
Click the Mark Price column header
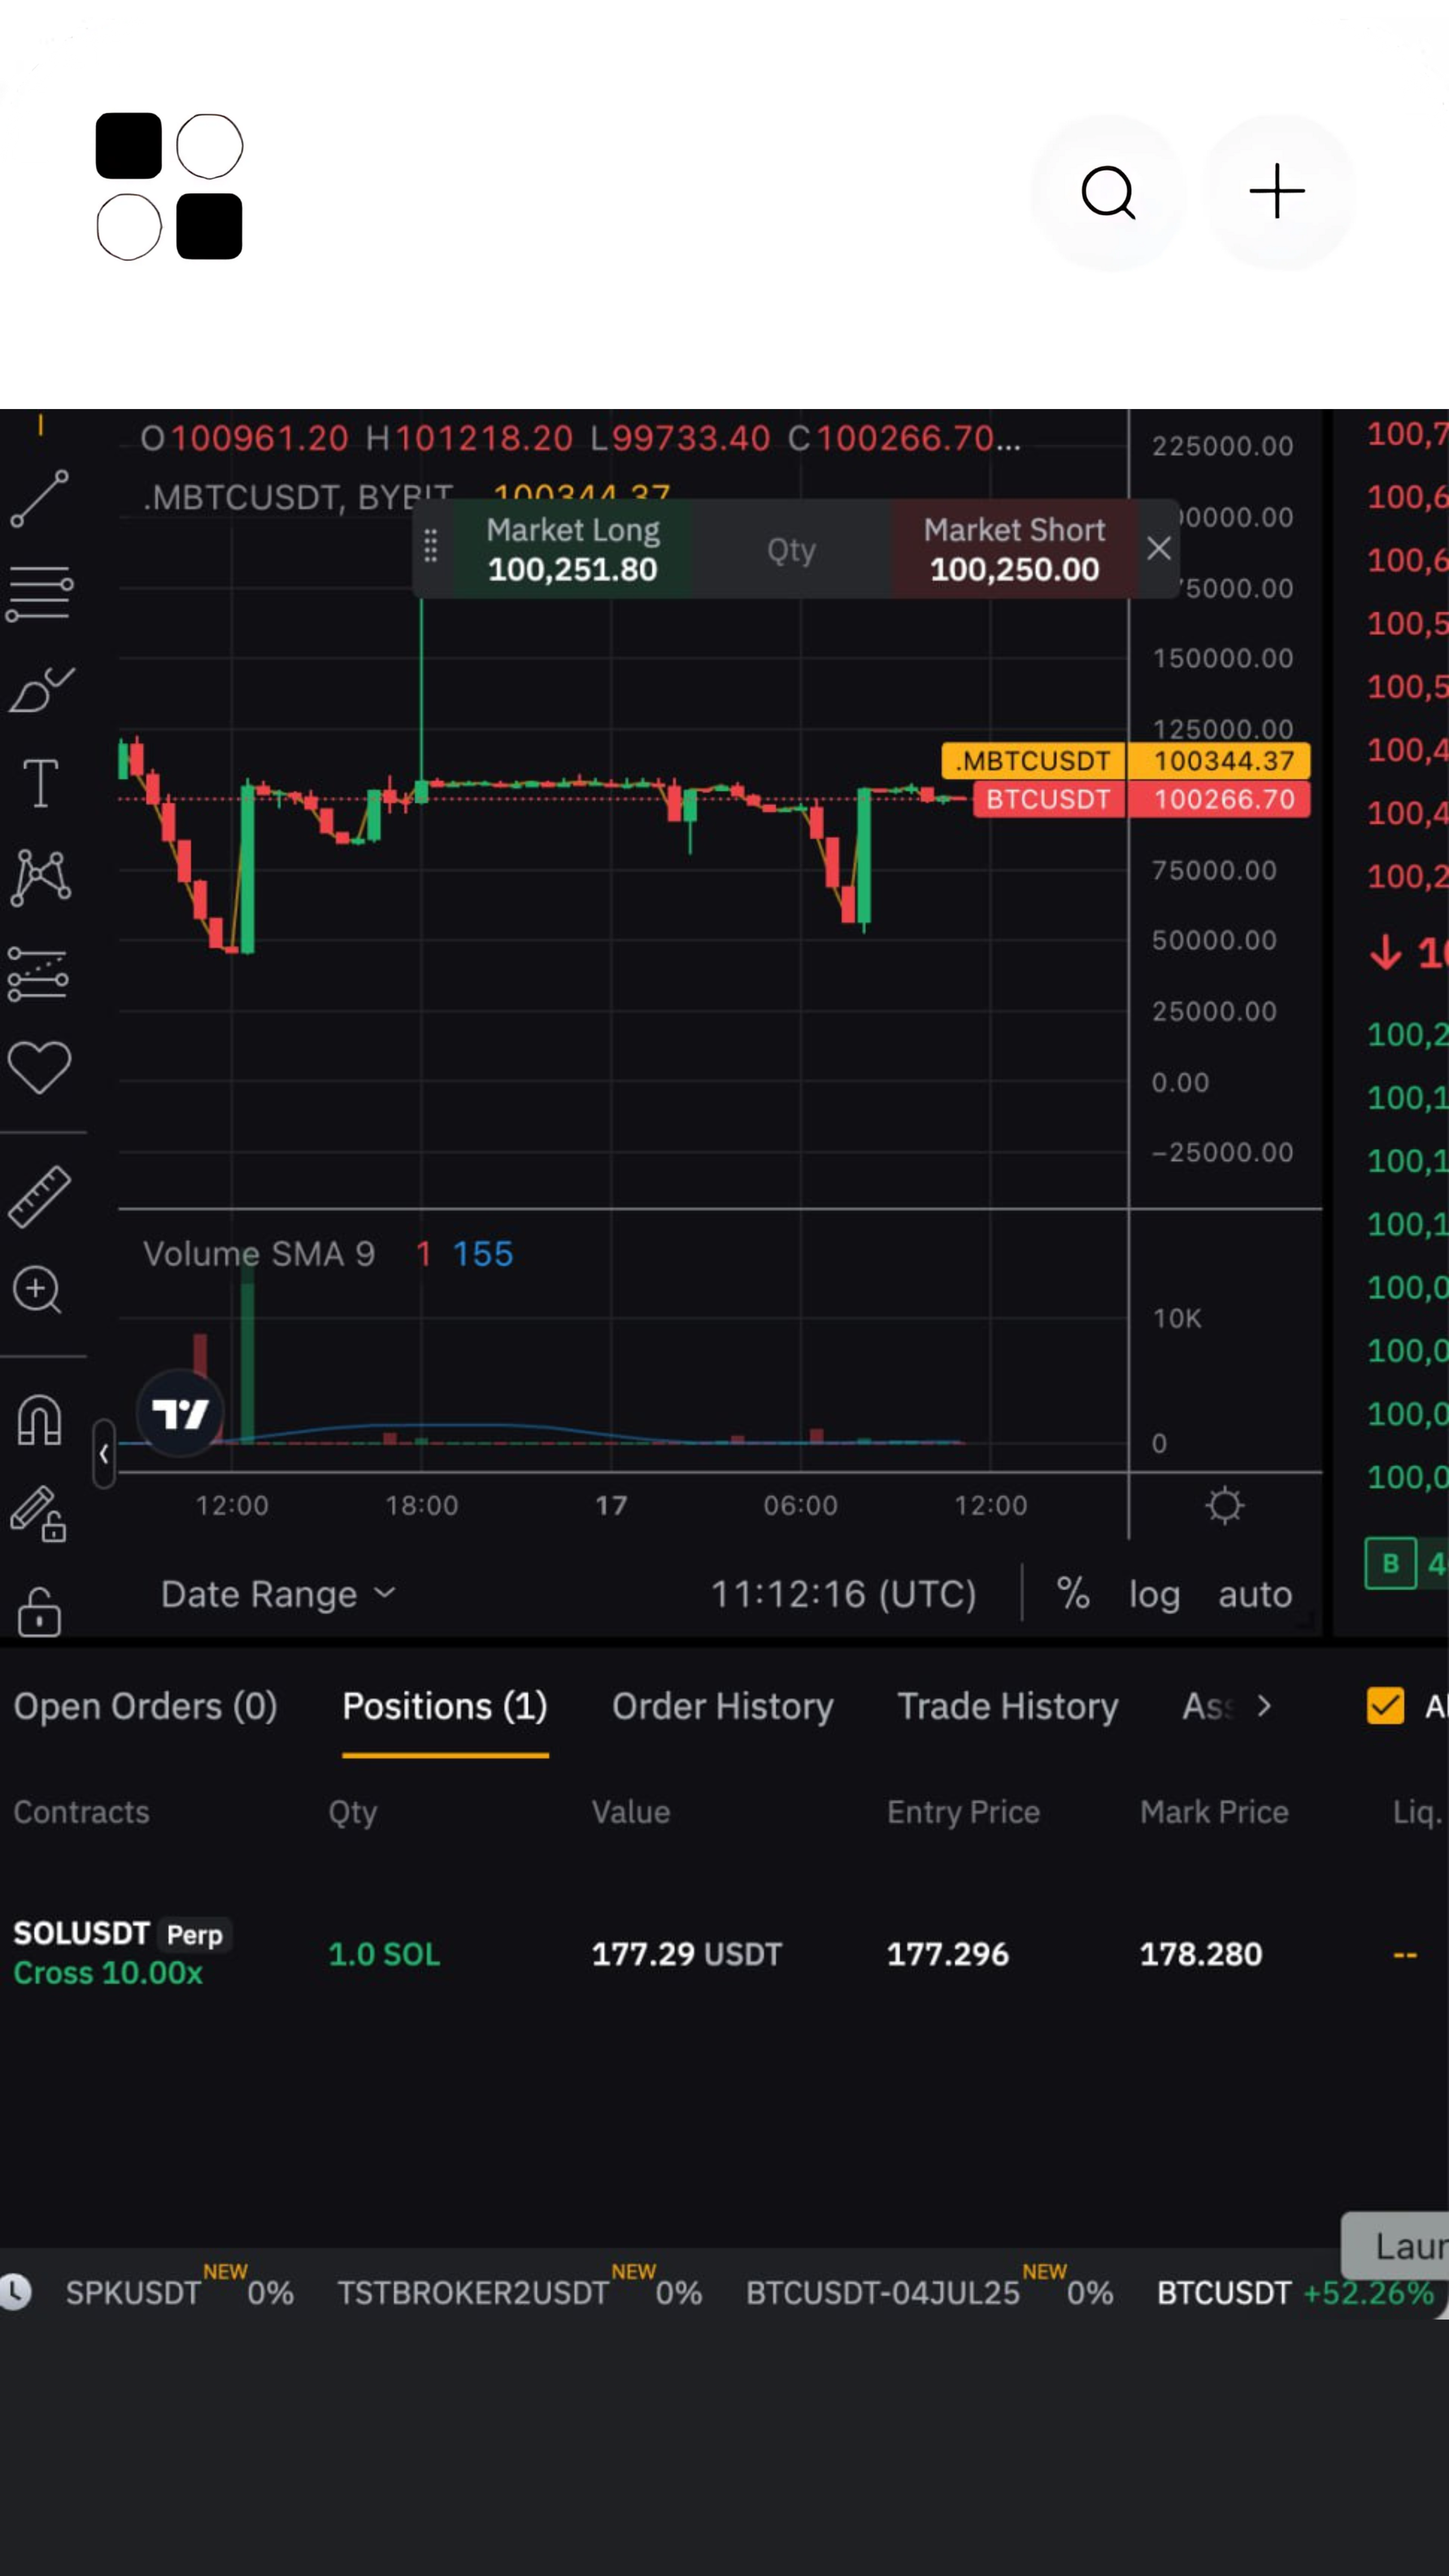pyautogui.click(x=1214, y=1812)
